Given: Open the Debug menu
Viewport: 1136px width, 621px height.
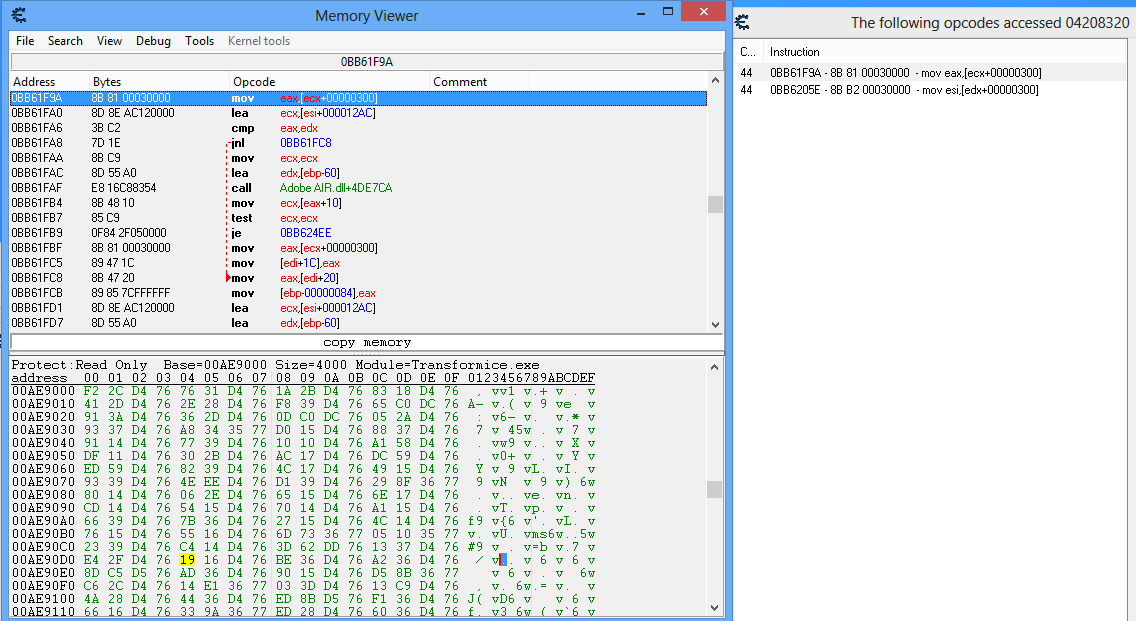Looking at the screenshot, I should point(153,41).
